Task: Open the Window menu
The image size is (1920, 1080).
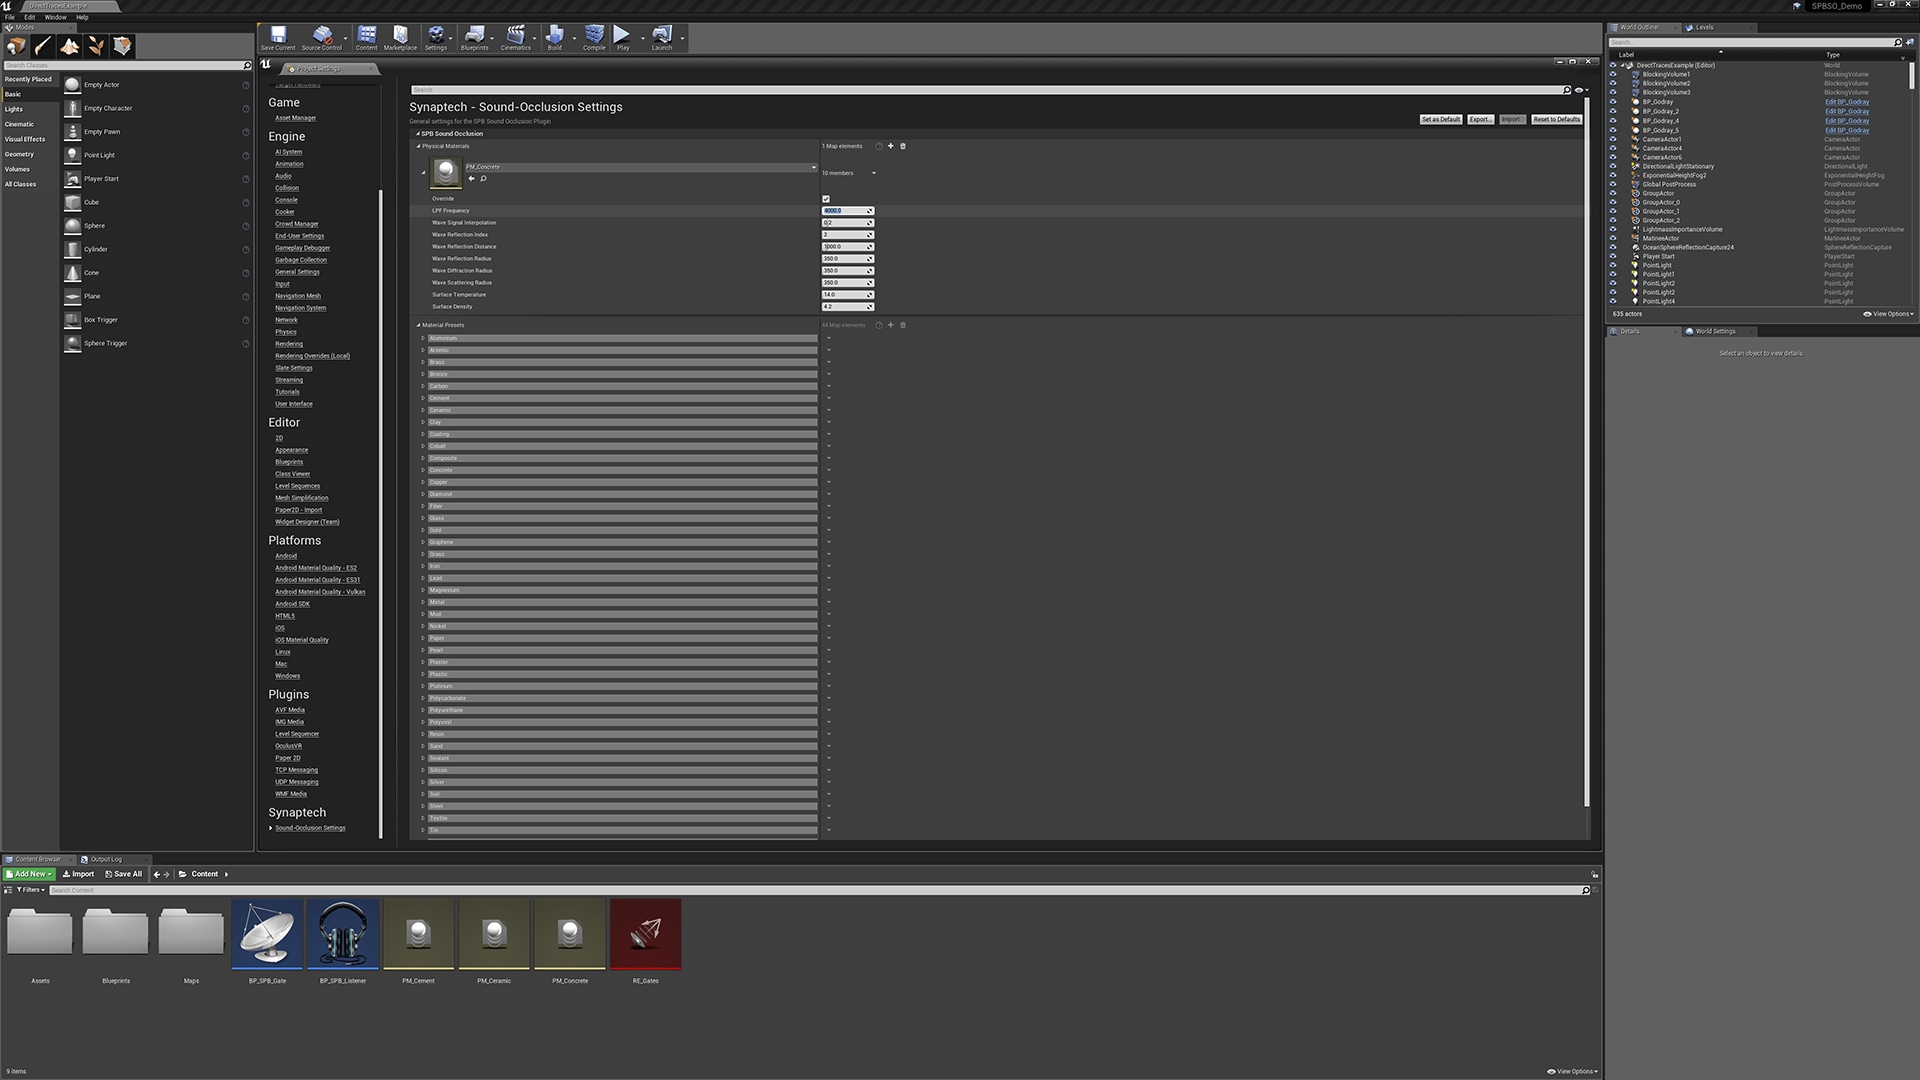Action: click(x=55, y=17)
